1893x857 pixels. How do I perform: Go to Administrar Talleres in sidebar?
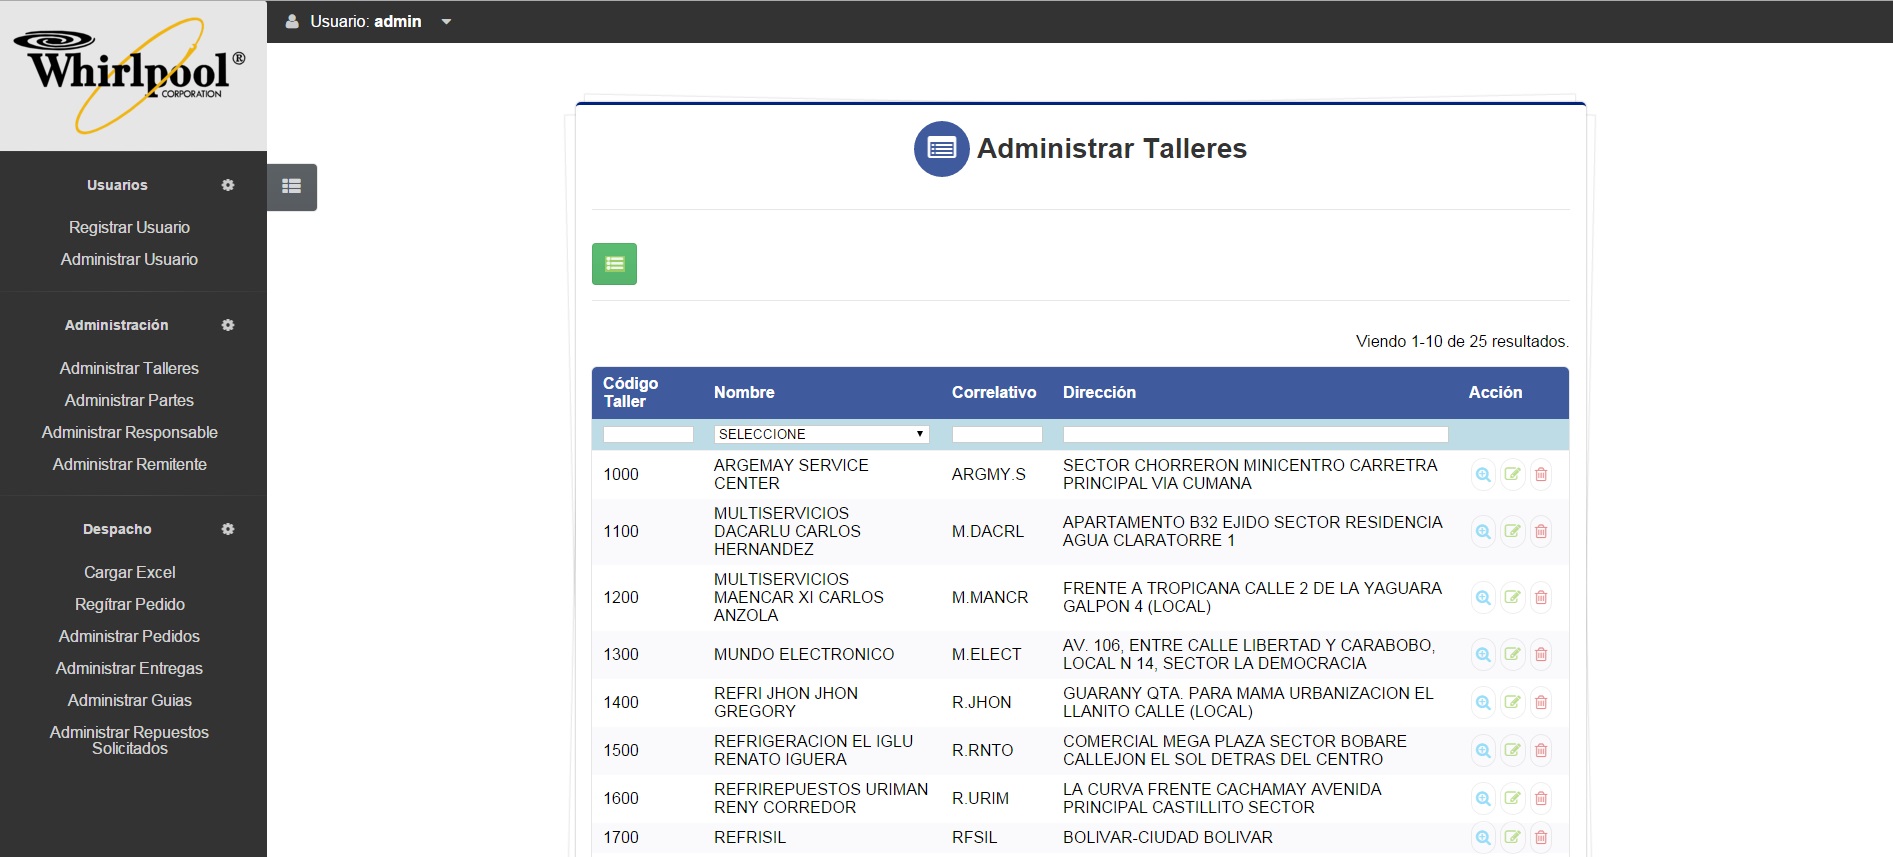pos(129,368)
